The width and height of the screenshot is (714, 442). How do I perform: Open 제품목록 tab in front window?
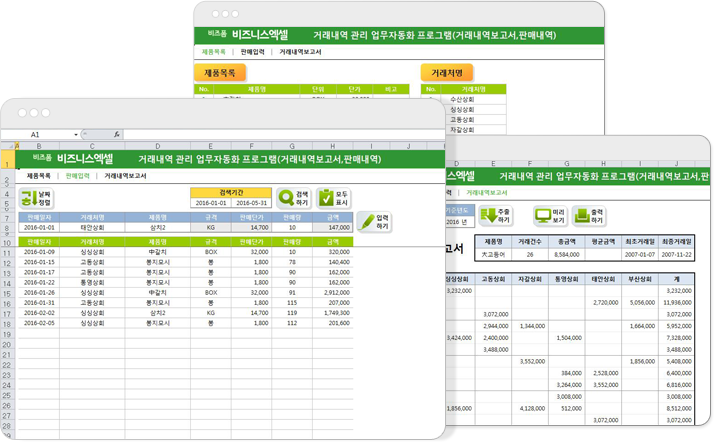[x=39, y=176]
